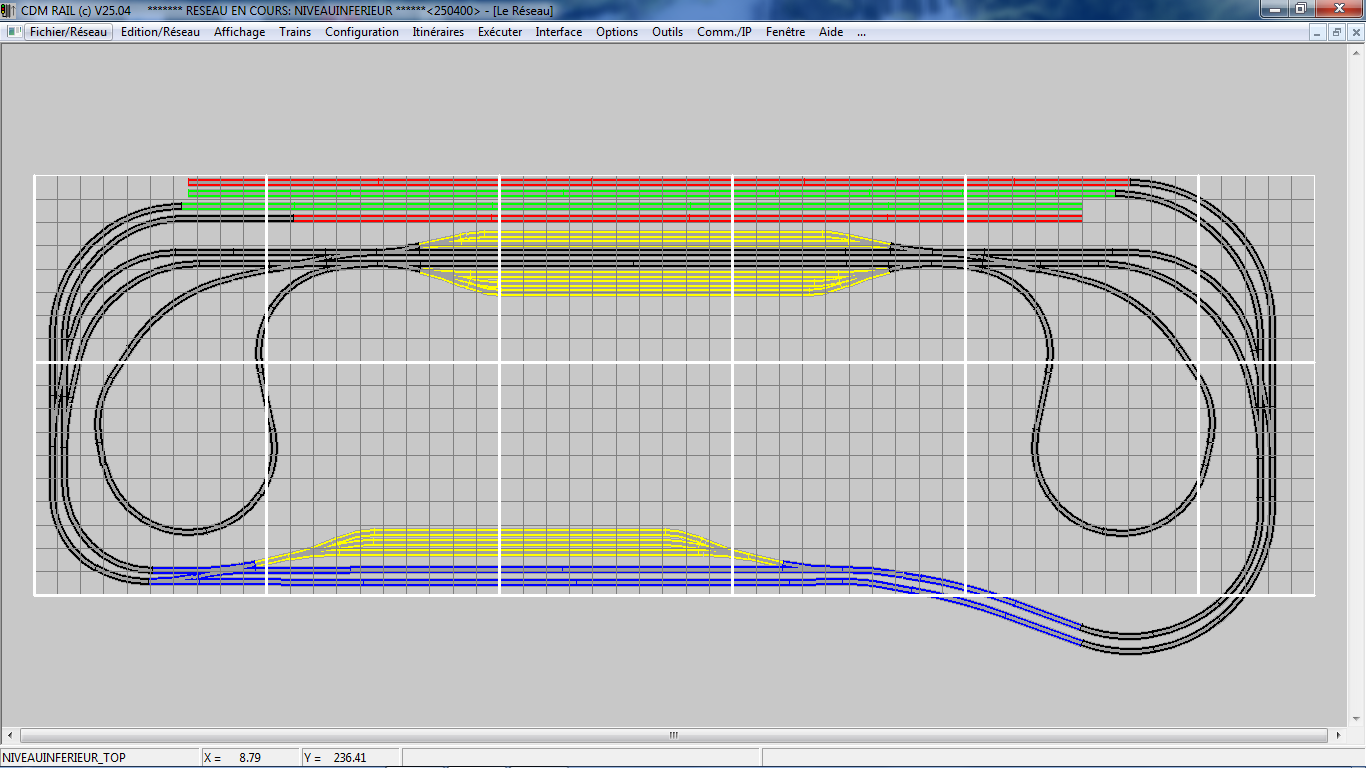
Task: Open the Outils menu
Action: click(x=667, y=32)
